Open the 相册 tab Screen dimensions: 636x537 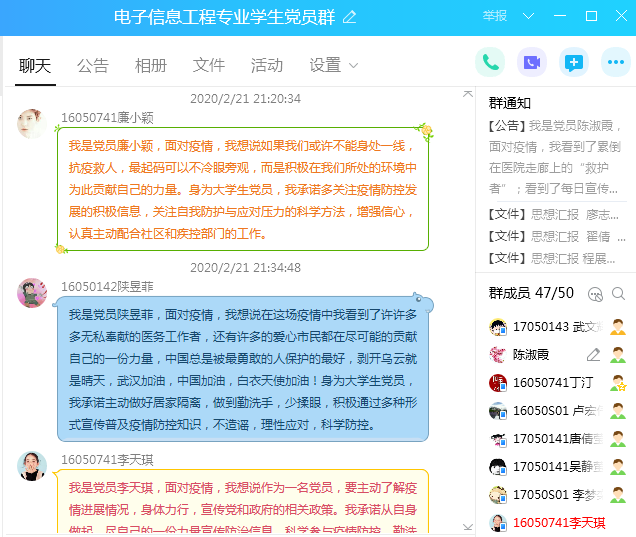(151, 65)
